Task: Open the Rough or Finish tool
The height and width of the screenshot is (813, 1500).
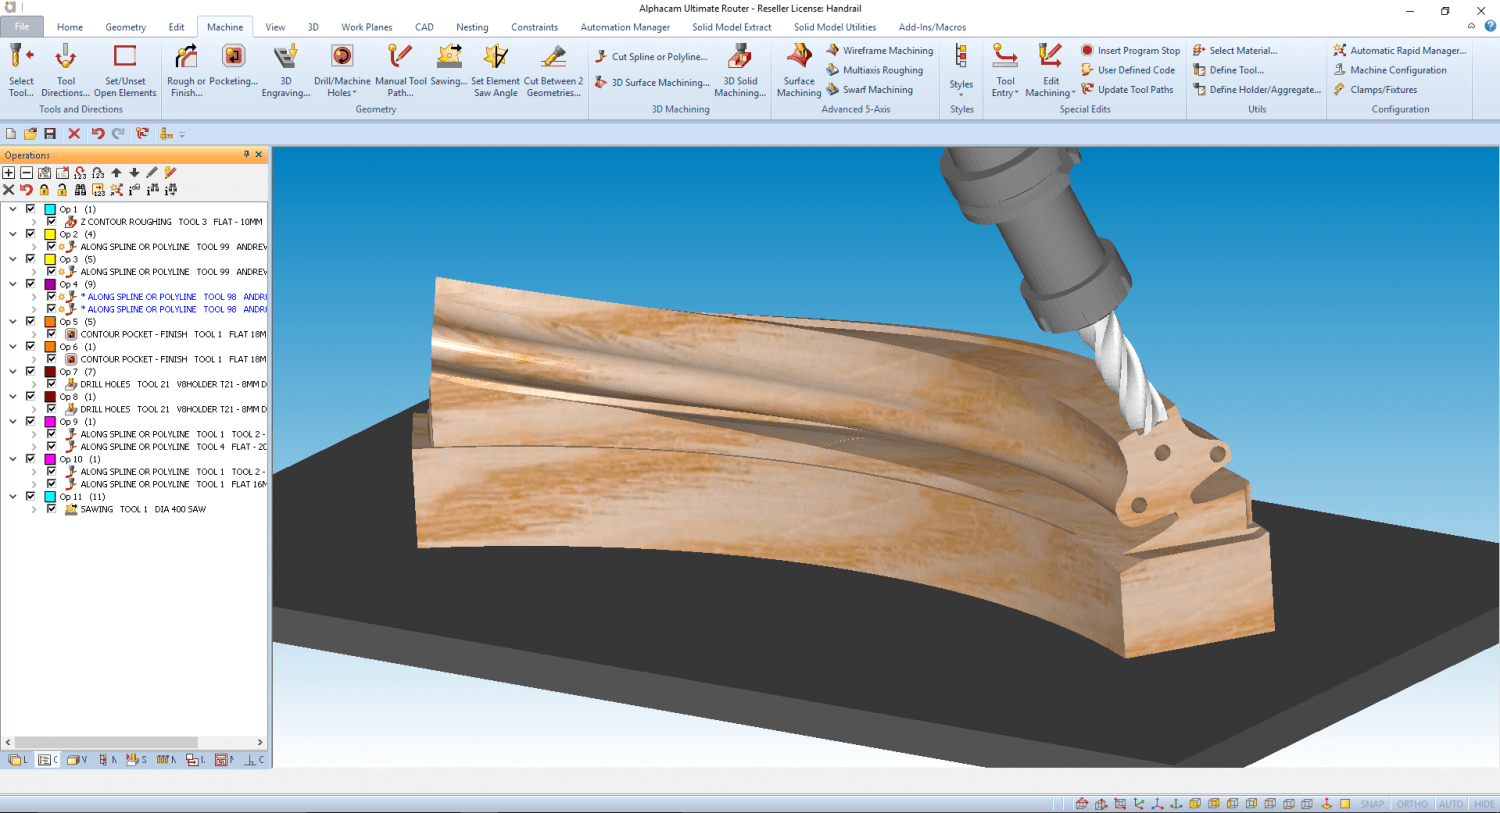Action: coord(186,69)
